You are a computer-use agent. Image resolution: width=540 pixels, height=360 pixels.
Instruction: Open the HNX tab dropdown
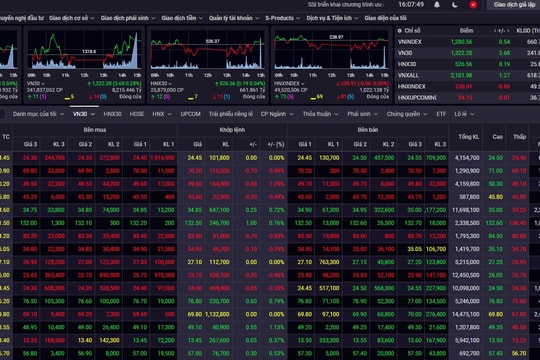pos(162,114)
